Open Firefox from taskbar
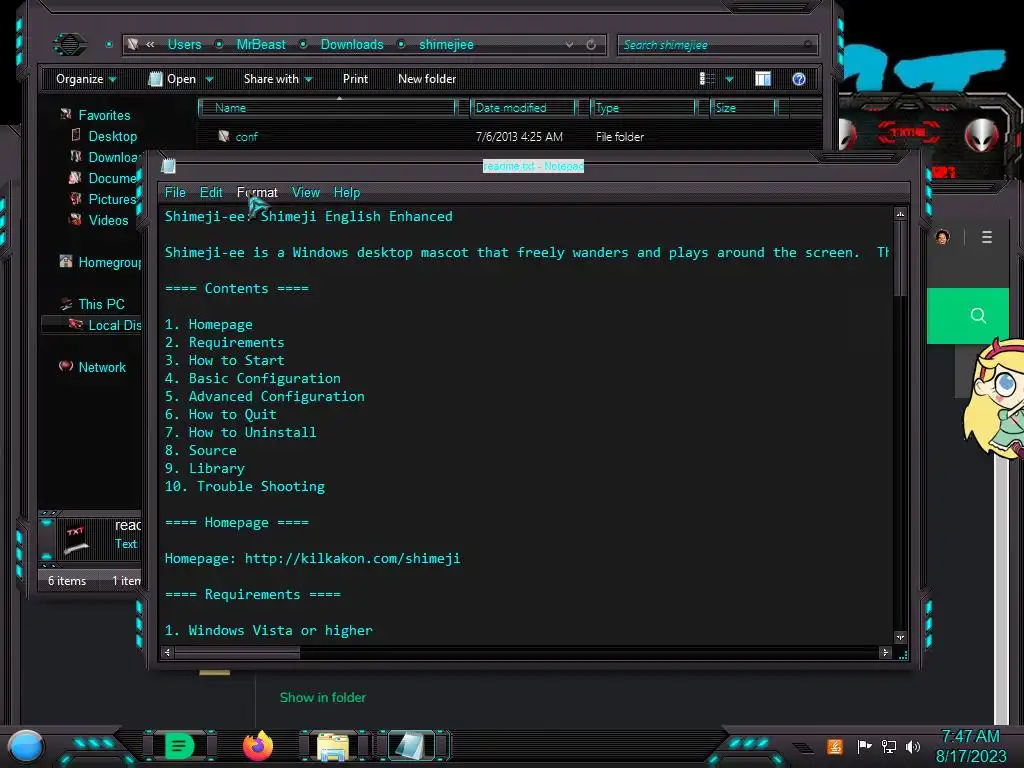The image size is (1024, 768). tap(257, 746)
